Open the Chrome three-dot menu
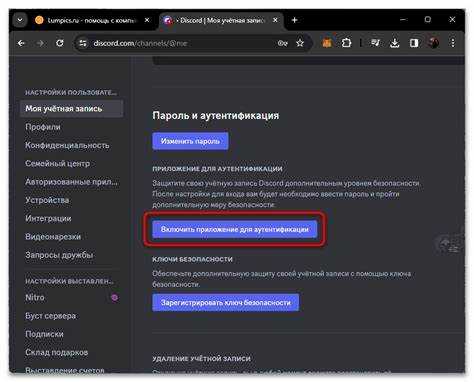 pos(453,43)
